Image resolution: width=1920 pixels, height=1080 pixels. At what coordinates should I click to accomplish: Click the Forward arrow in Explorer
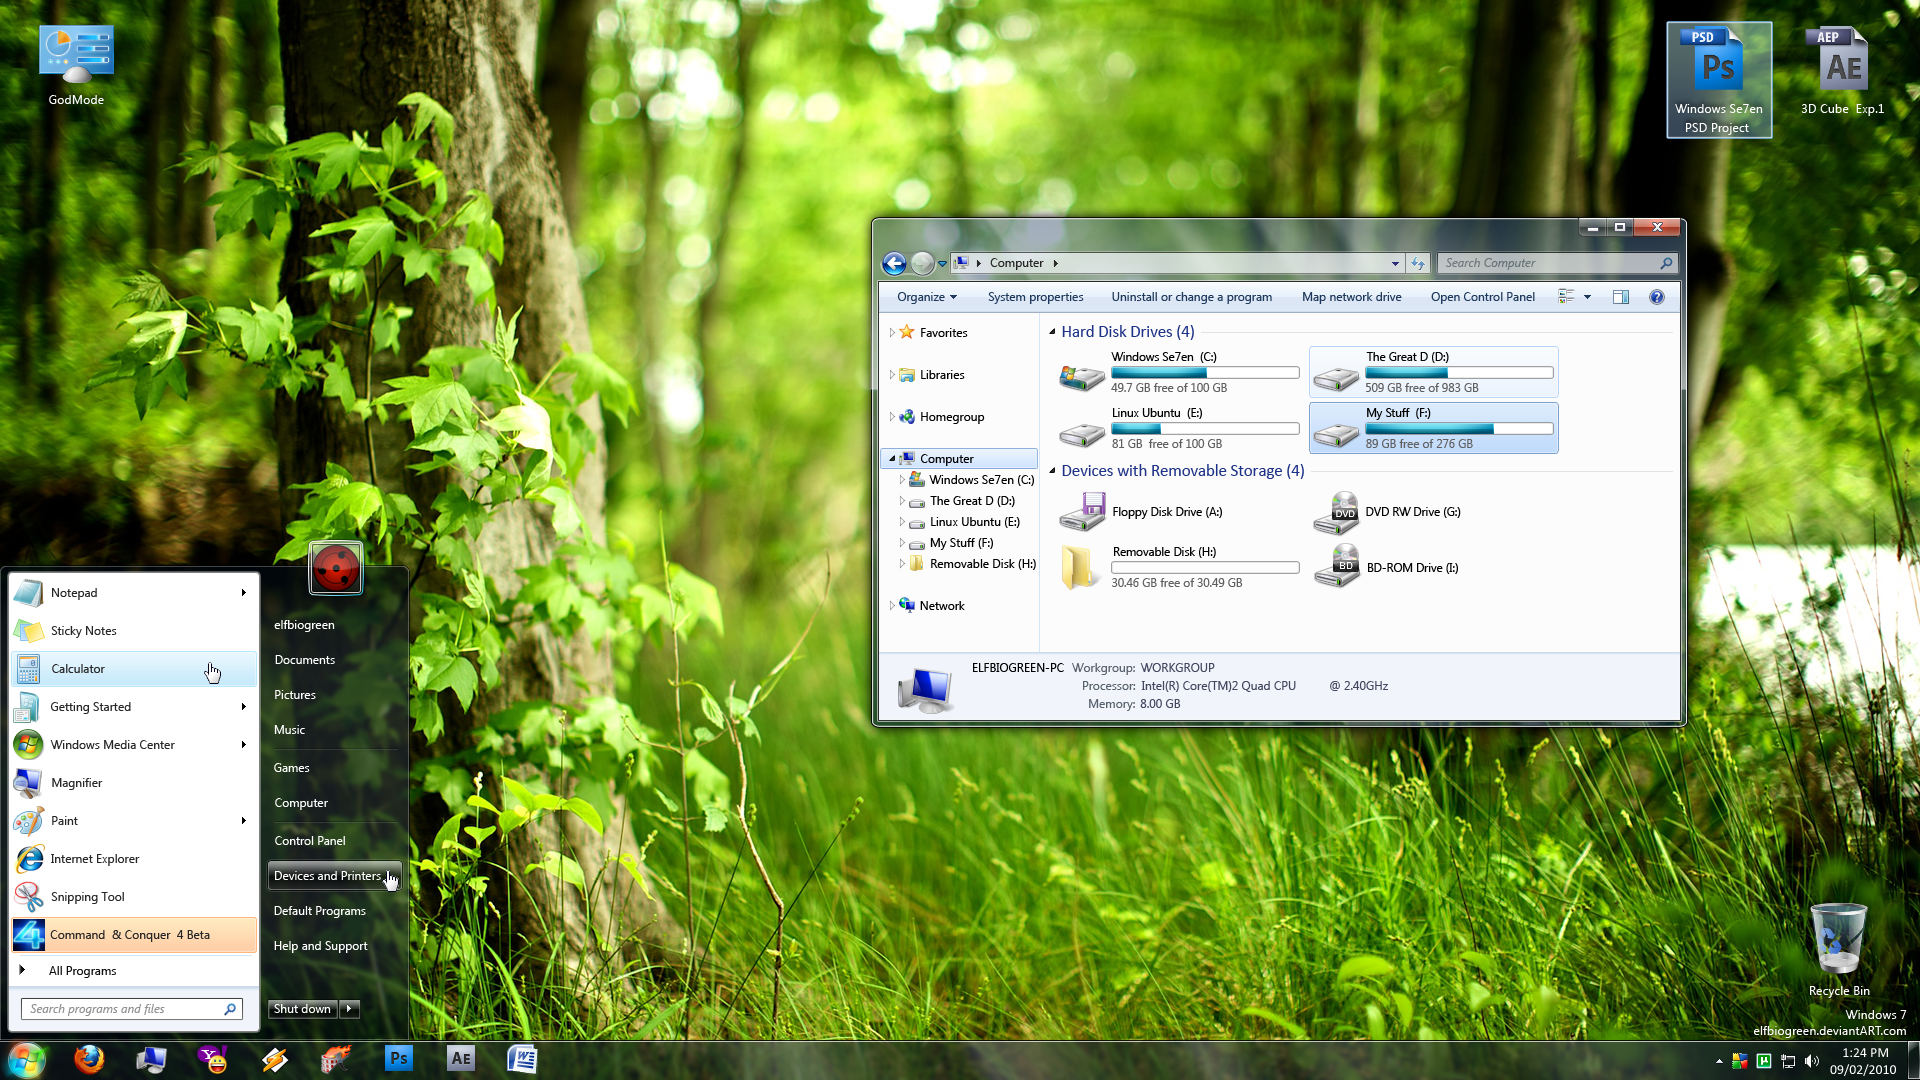[x=922, y=263]
